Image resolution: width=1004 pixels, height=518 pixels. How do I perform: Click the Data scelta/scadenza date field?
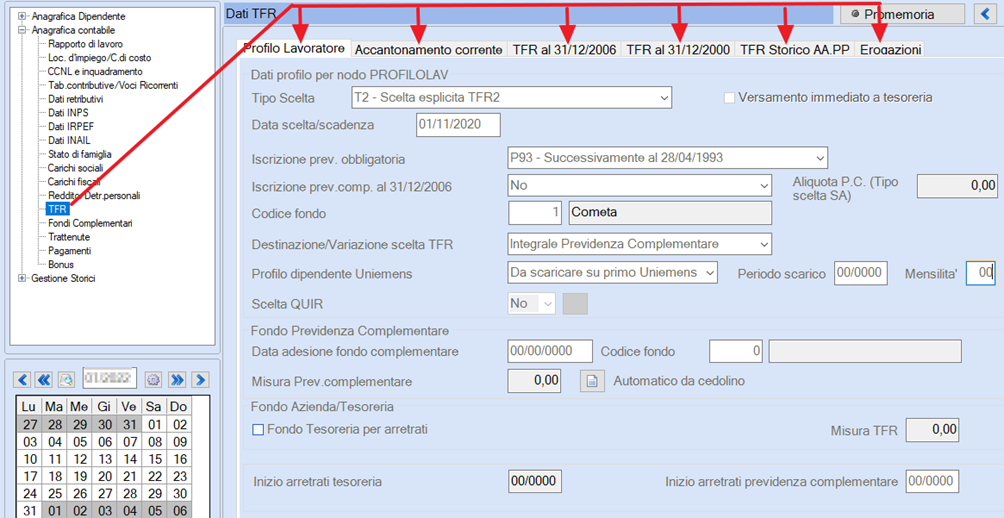[x=458, y=124]
